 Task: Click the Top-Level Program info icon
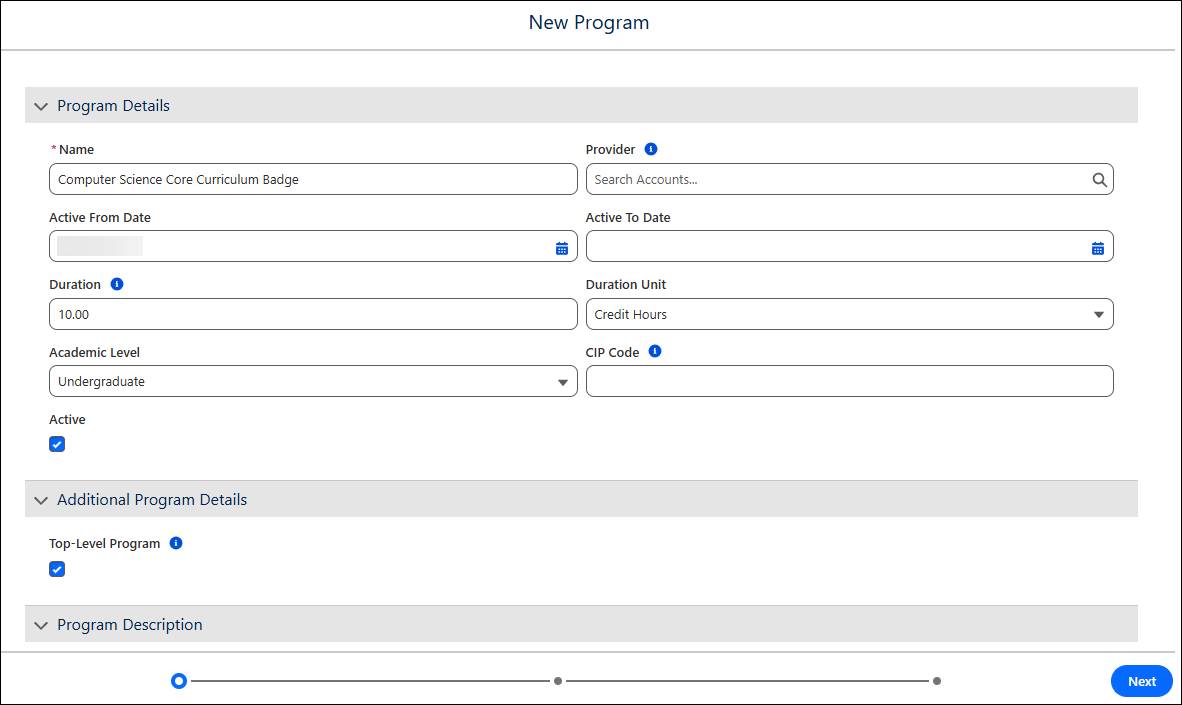pyautogui.click(x=176, y=543)
